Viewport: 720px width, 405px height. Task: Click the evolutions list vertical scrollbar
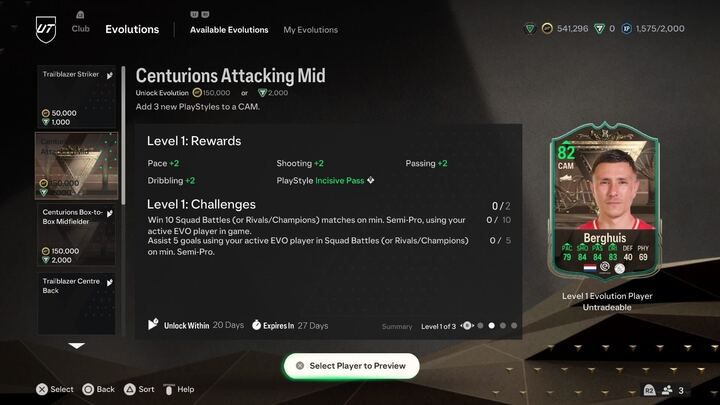tap(123, 135)
